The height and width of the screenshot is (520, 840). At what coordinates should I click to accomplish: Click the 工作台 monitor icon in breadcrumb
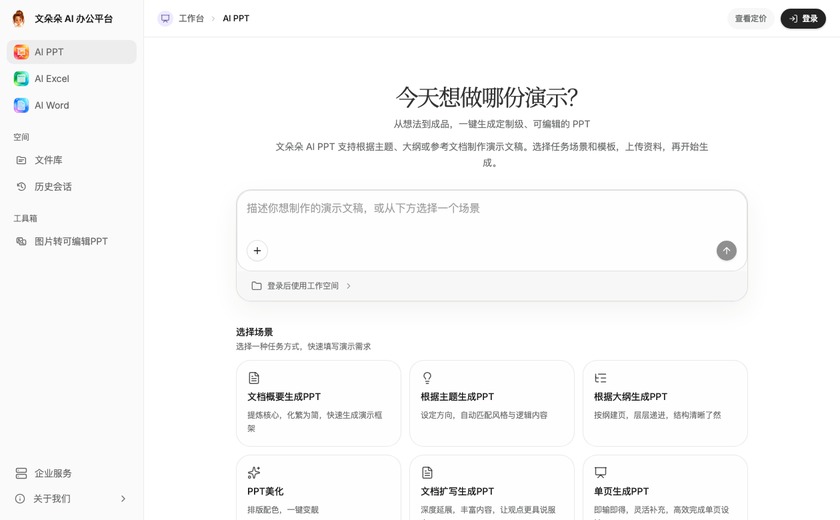165,18
